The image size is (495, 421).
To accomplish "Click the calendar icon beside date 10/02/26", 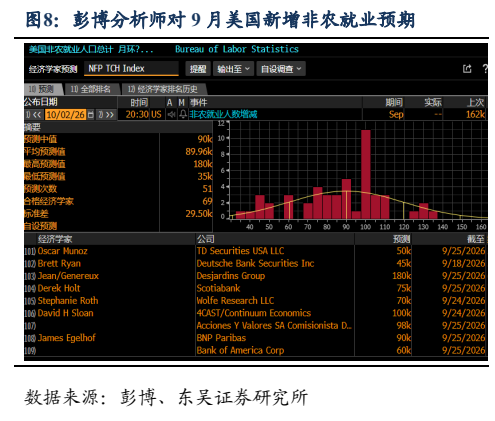I will (x=90, y=115).
